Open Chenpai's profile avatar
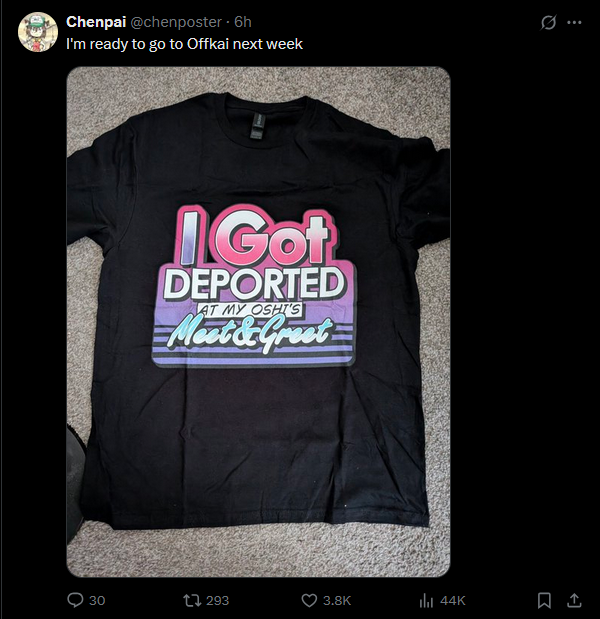 (38, 32)
